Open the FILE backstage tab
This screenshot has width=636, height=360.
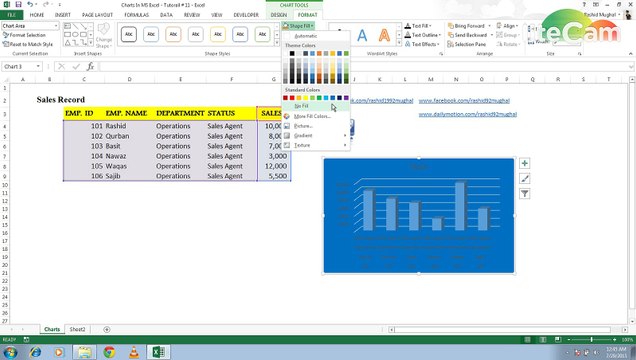pyautogui.click(x=11, y=15)
